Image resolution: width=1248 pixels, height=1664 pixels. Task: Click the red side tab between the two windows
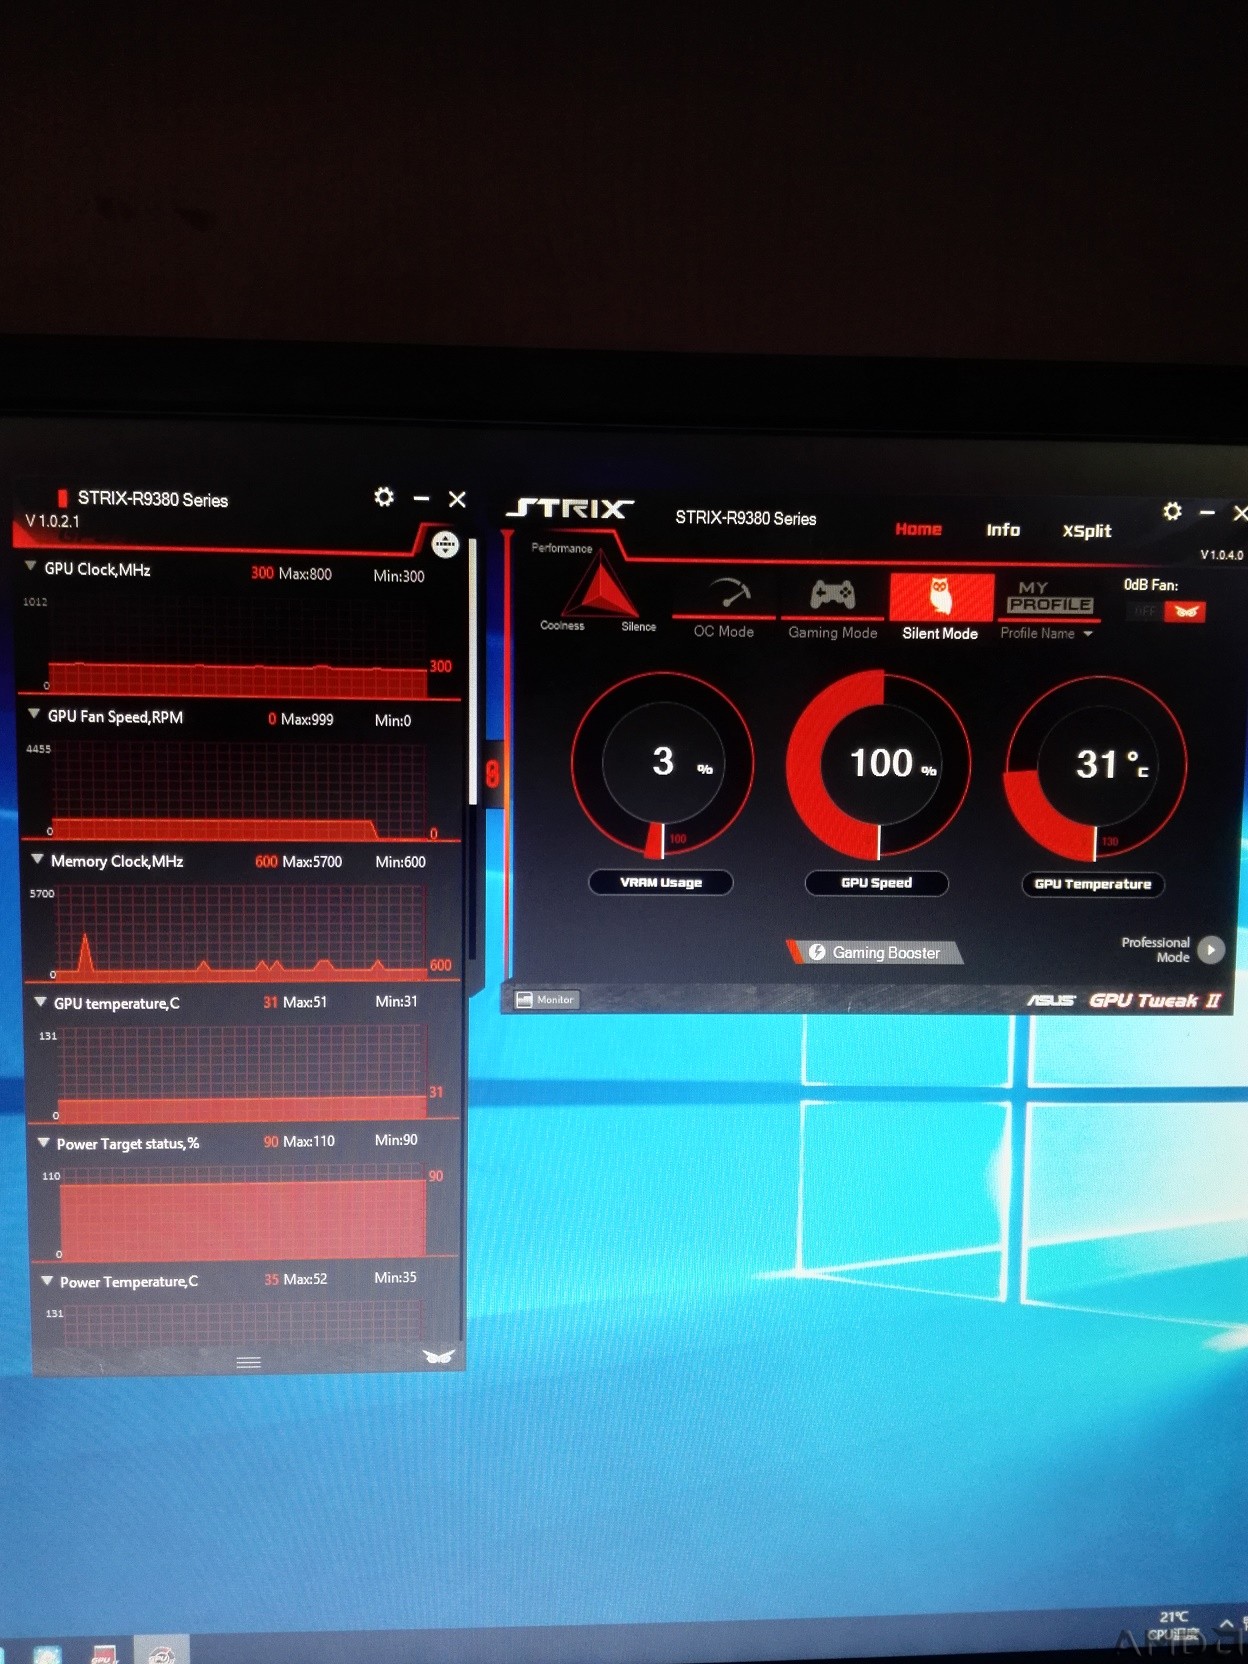492,773
